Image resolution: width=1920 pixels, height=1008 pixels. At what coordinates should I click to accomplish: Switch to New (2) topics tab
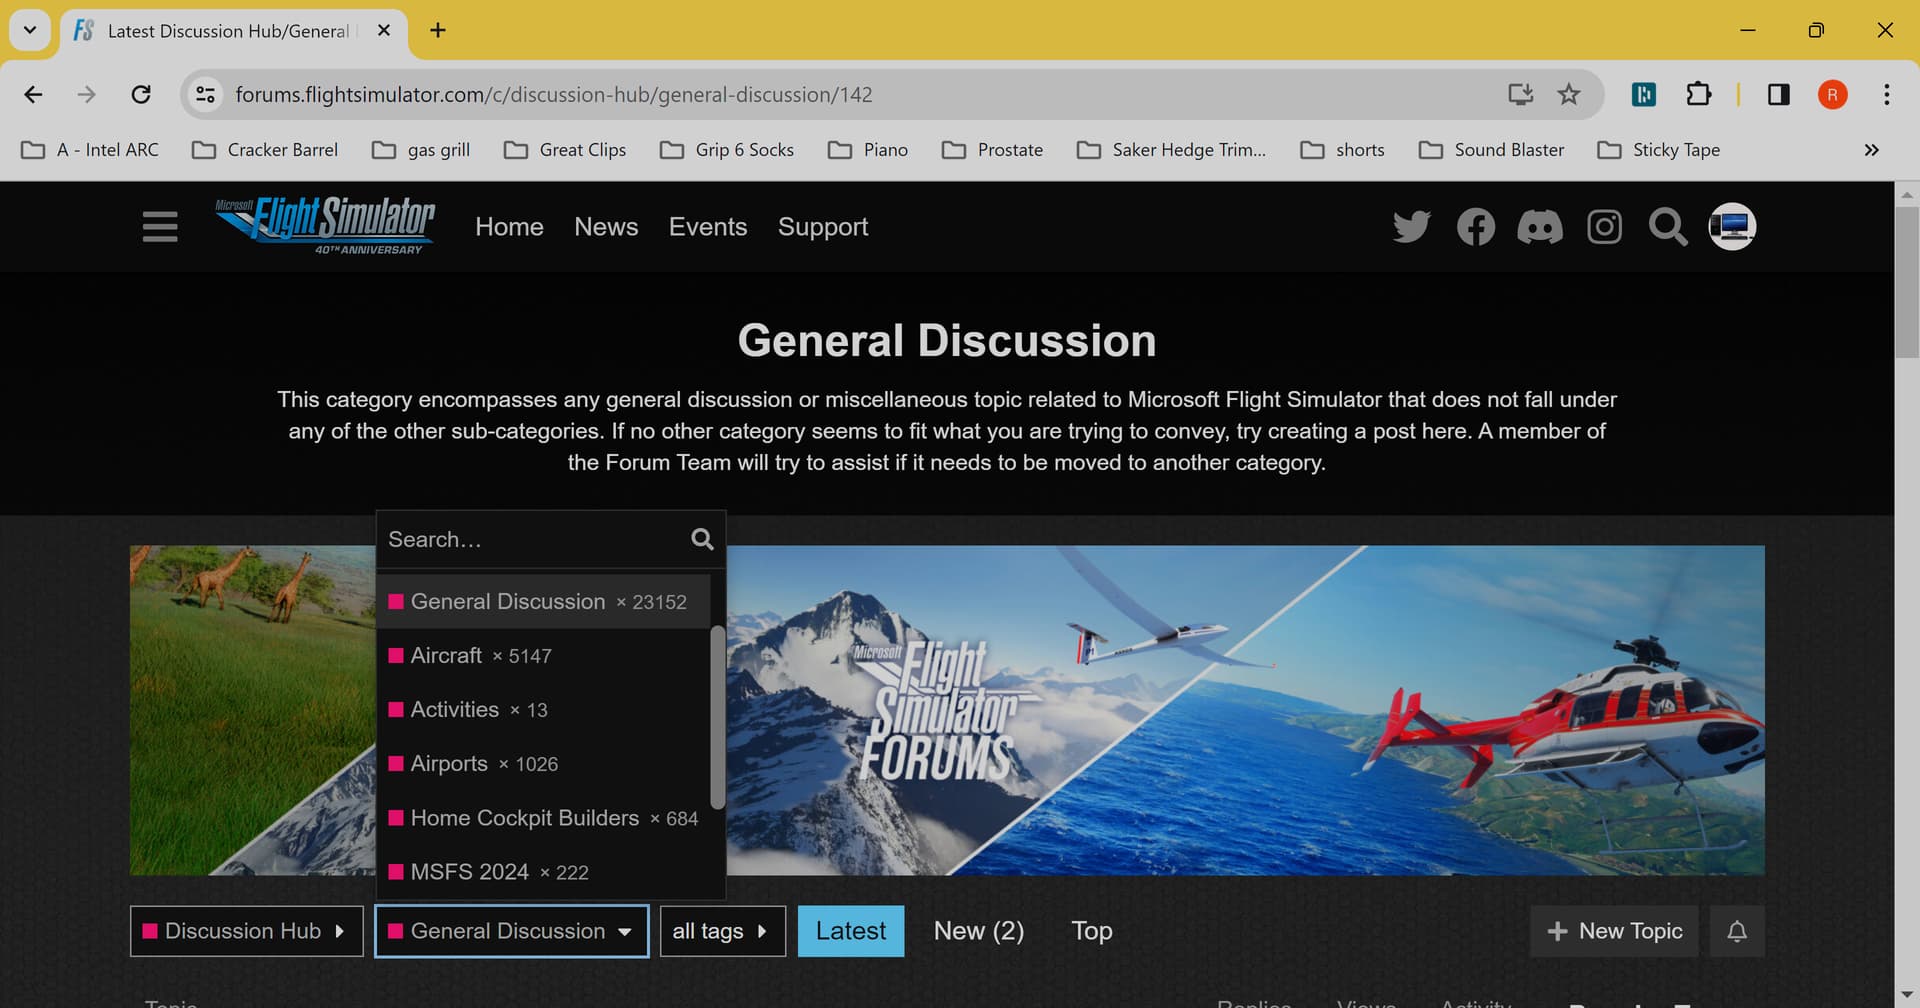click(979, 931)
